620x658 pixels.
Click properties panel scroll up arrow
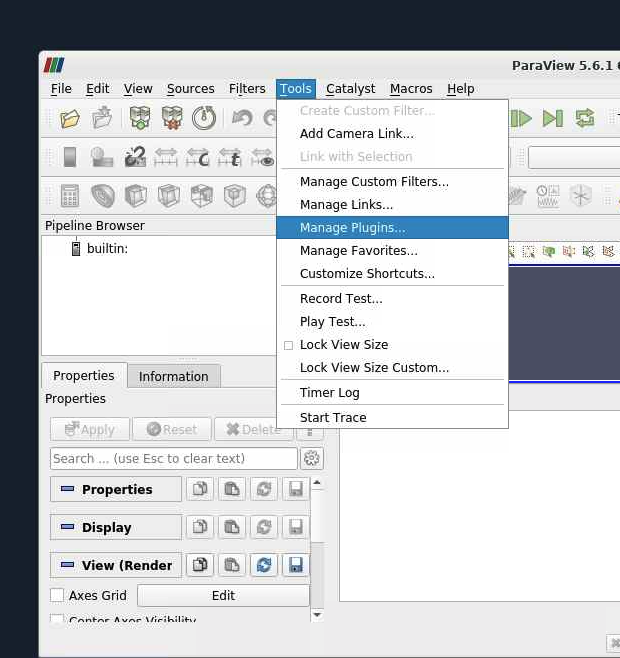coord(317,483)
